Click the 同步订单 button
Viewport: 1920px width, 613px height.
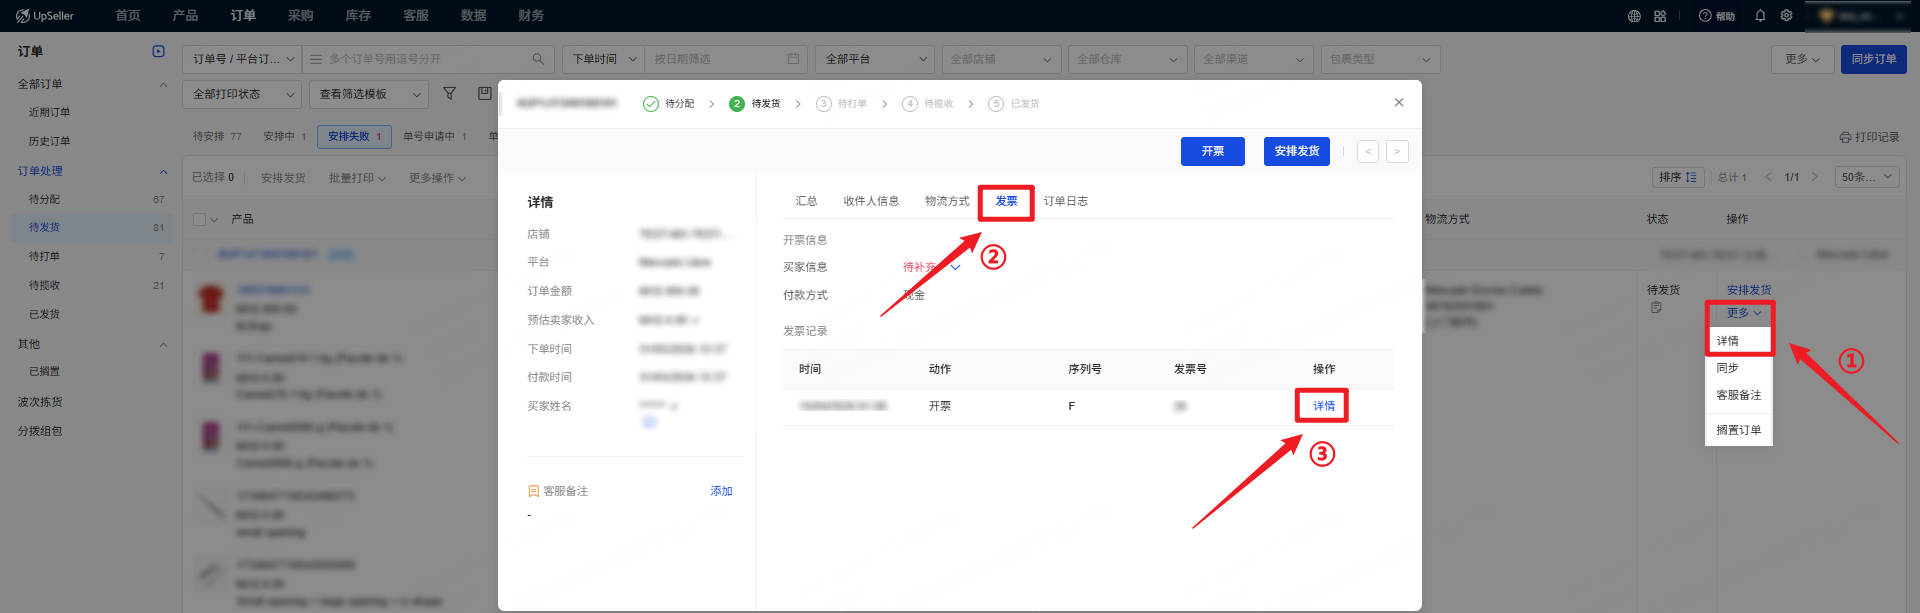pos(1874,59)
